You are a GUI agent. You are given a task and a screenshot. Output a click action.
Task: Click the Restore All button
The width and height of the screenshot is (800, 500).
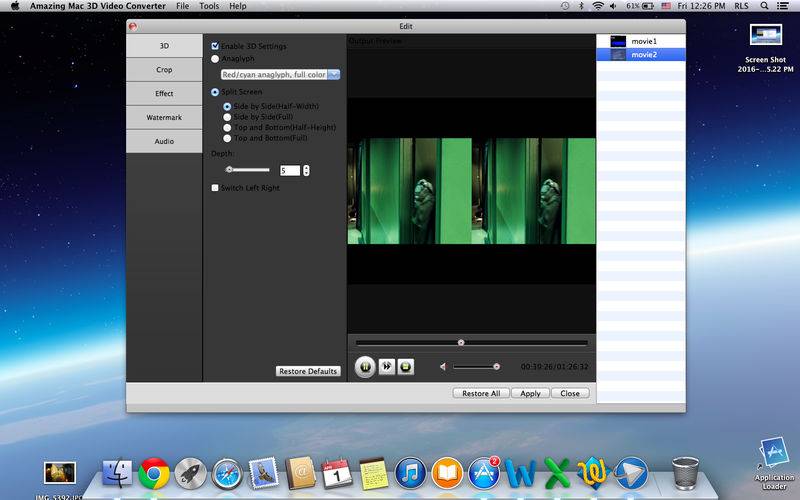pyautogui.click(x=481, y=393)
